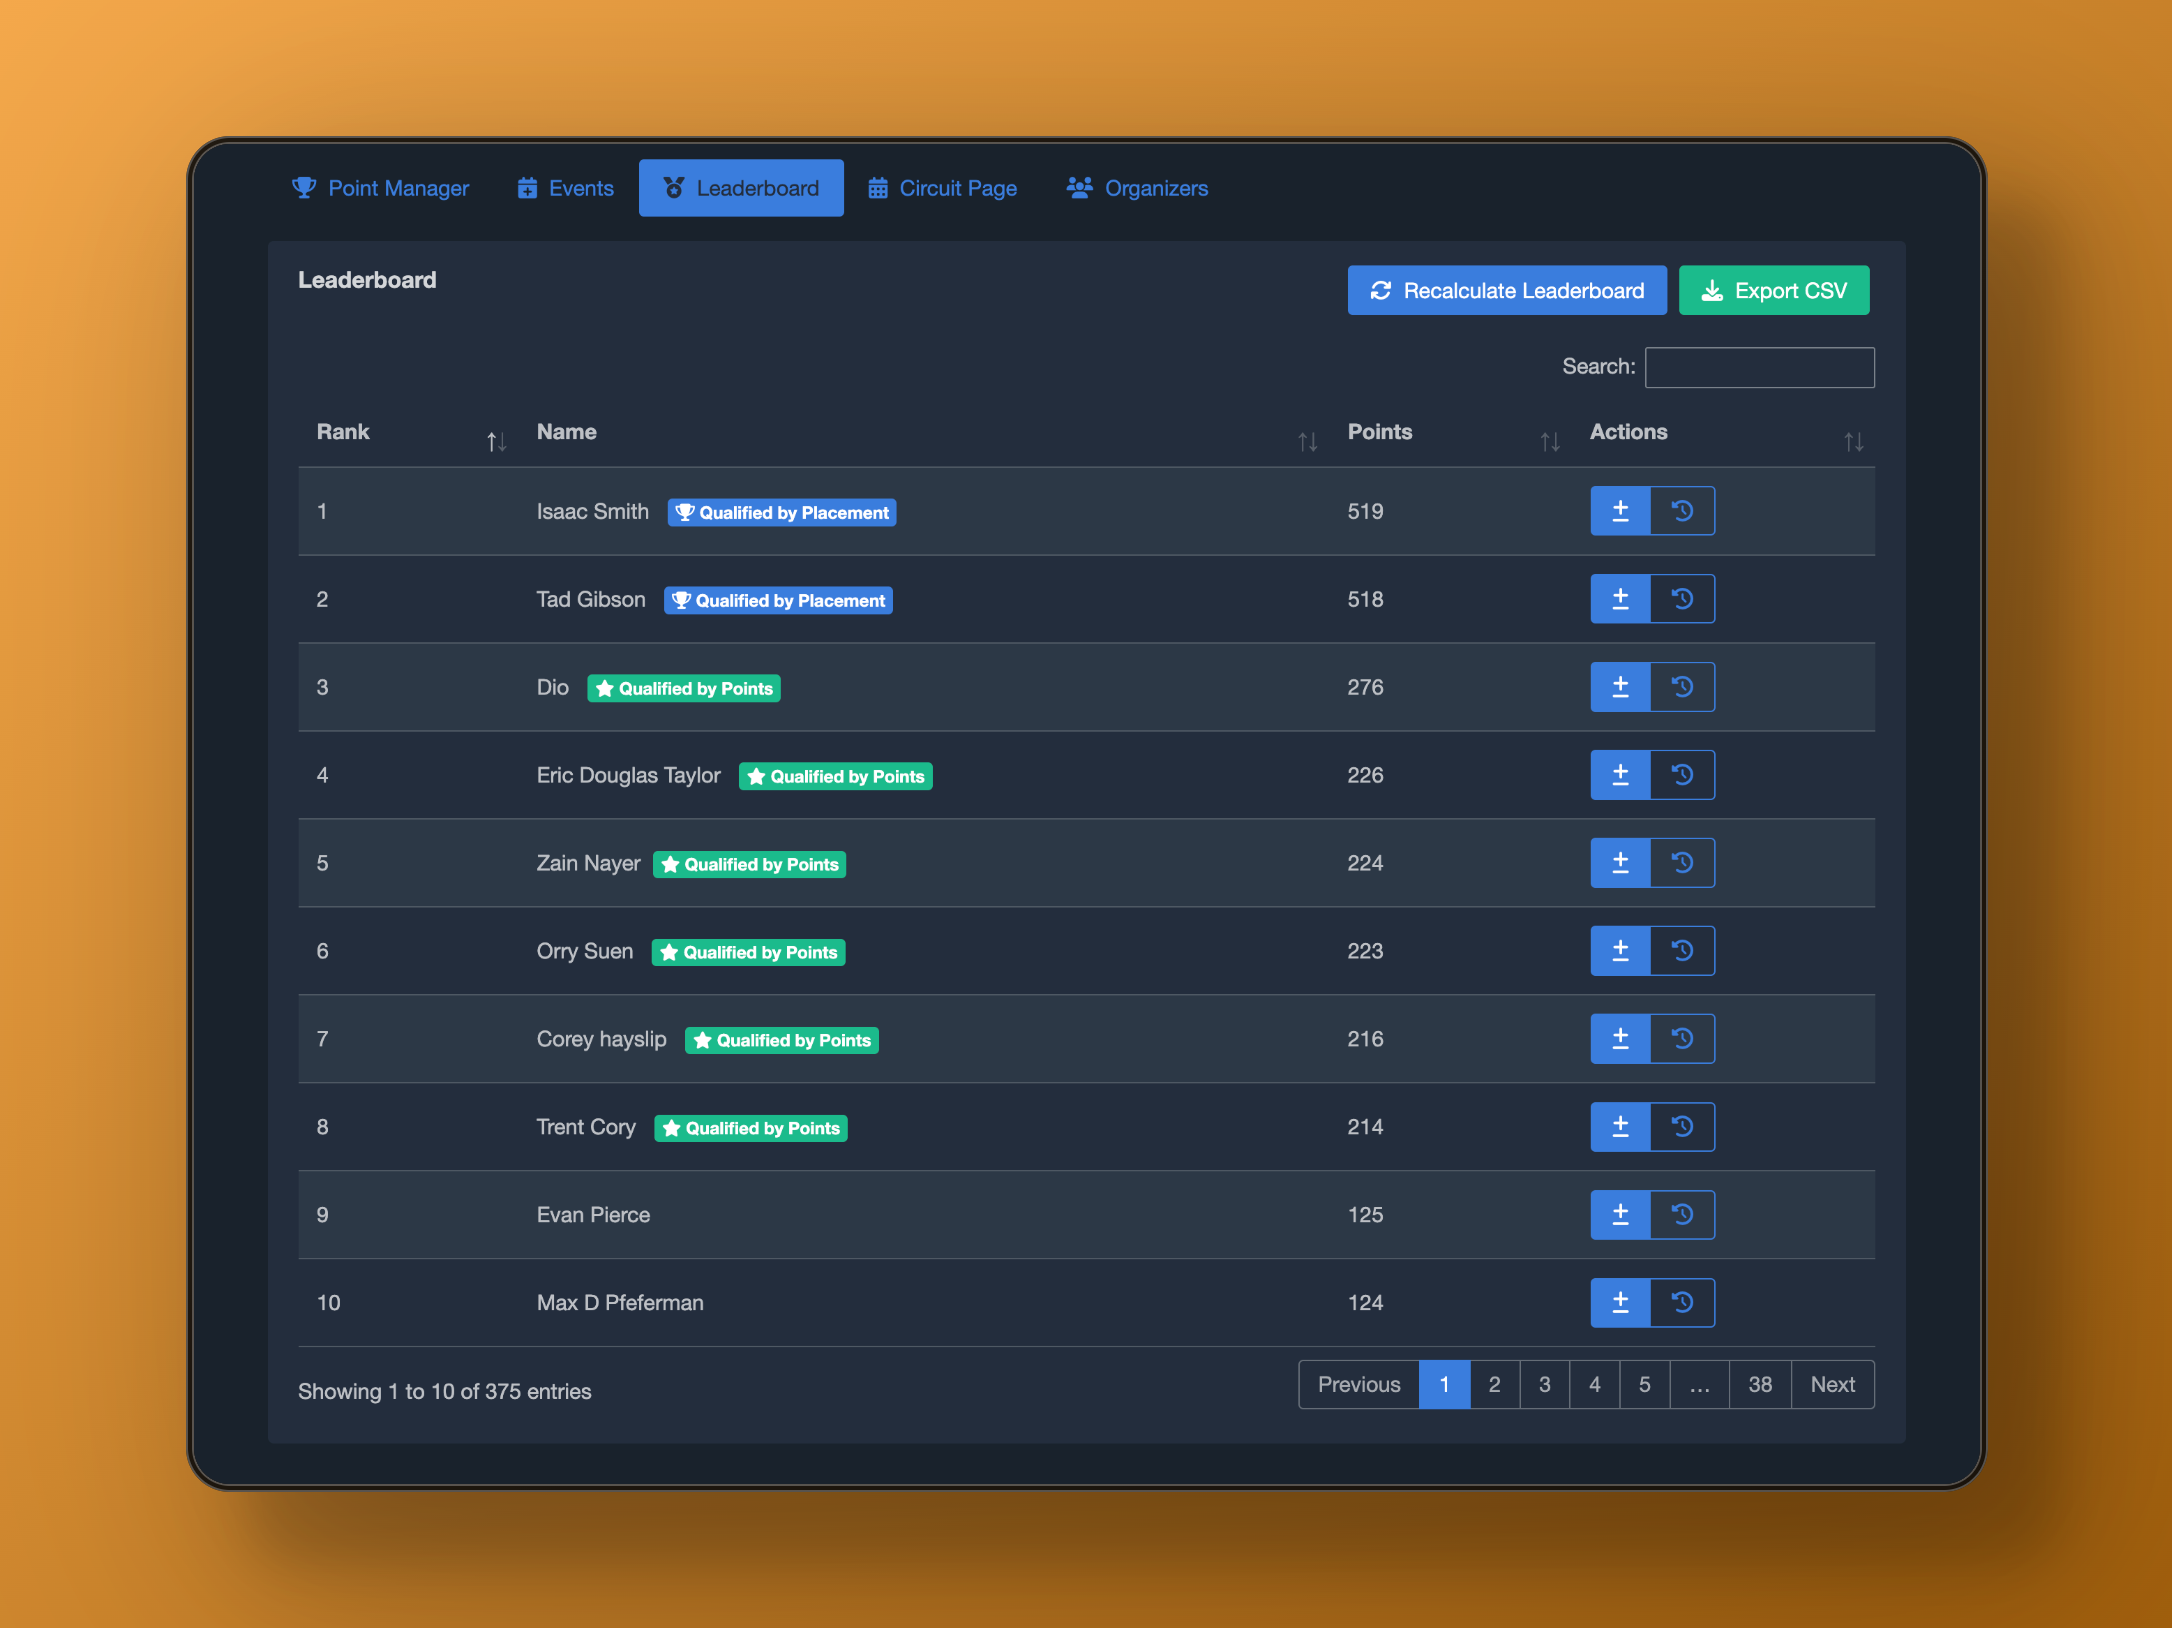Go to page 3 of results
The height and width of the screenshot is (1628, 2172).
[x=1544, y=1385]
